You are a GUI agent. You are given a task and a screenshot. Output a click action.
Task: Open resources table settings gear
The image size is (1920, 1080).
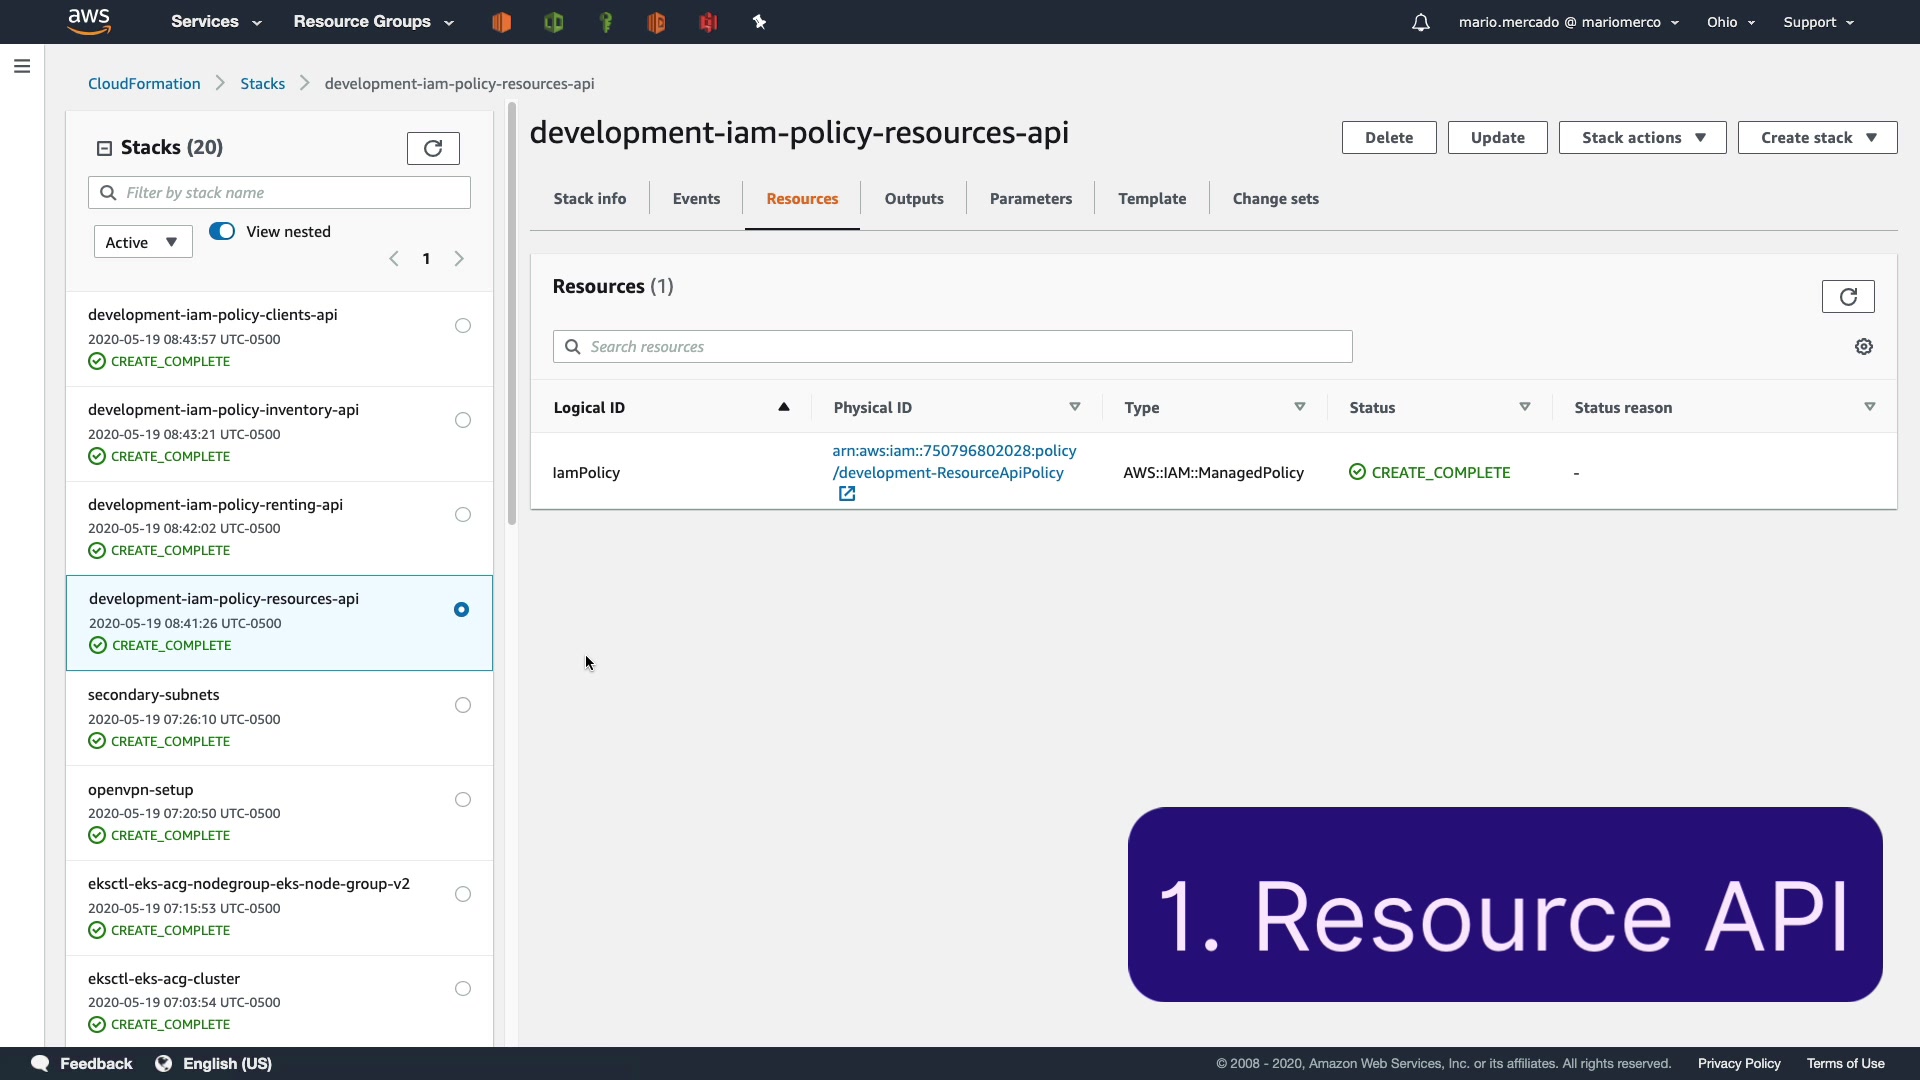pyautogui.click(x=1864, y=347)
